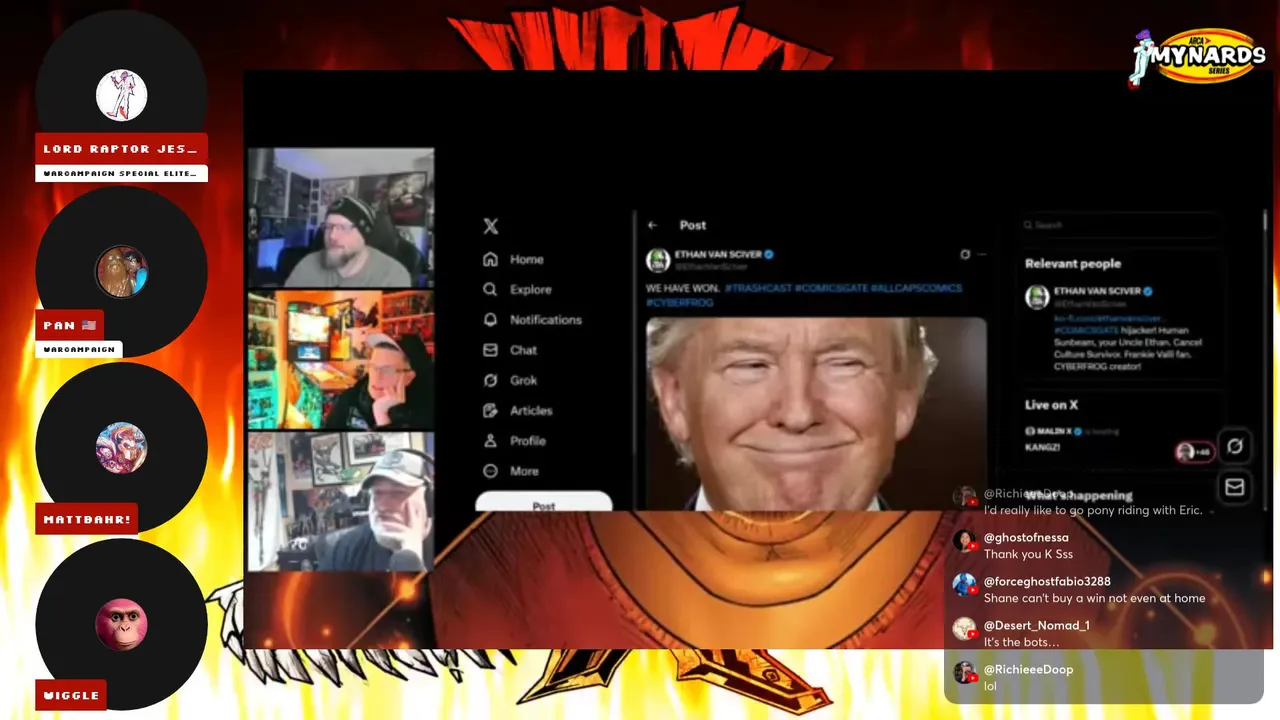Click the Live on X heading

click(1051, 405)
